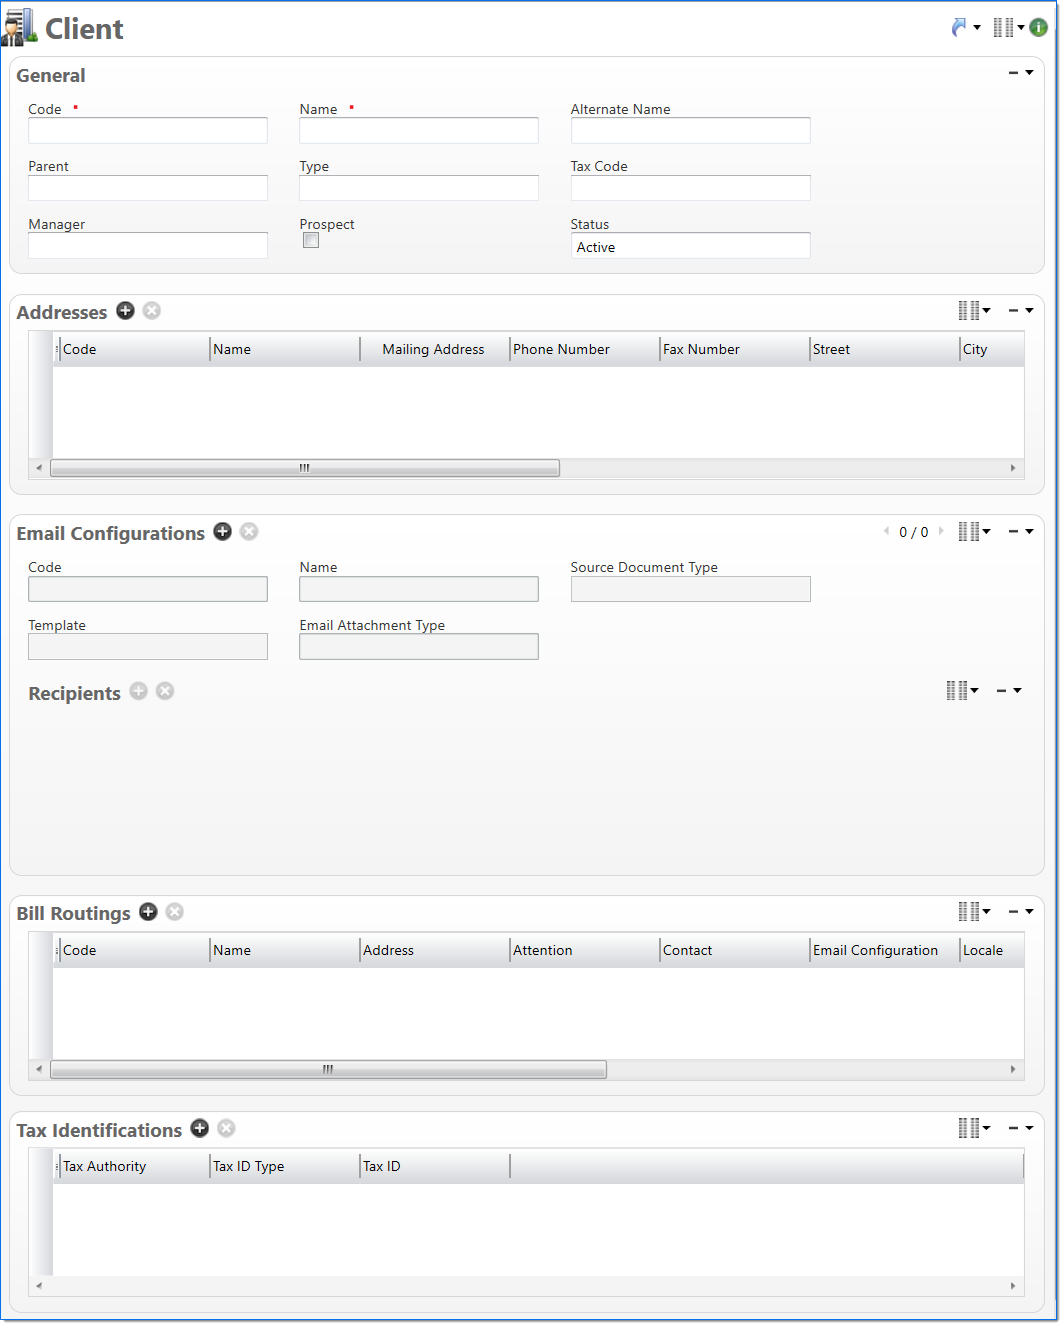Open the Addresses column chooser dropdown
Viewport: 1063px width, 1326px height.
pos(974,311)
